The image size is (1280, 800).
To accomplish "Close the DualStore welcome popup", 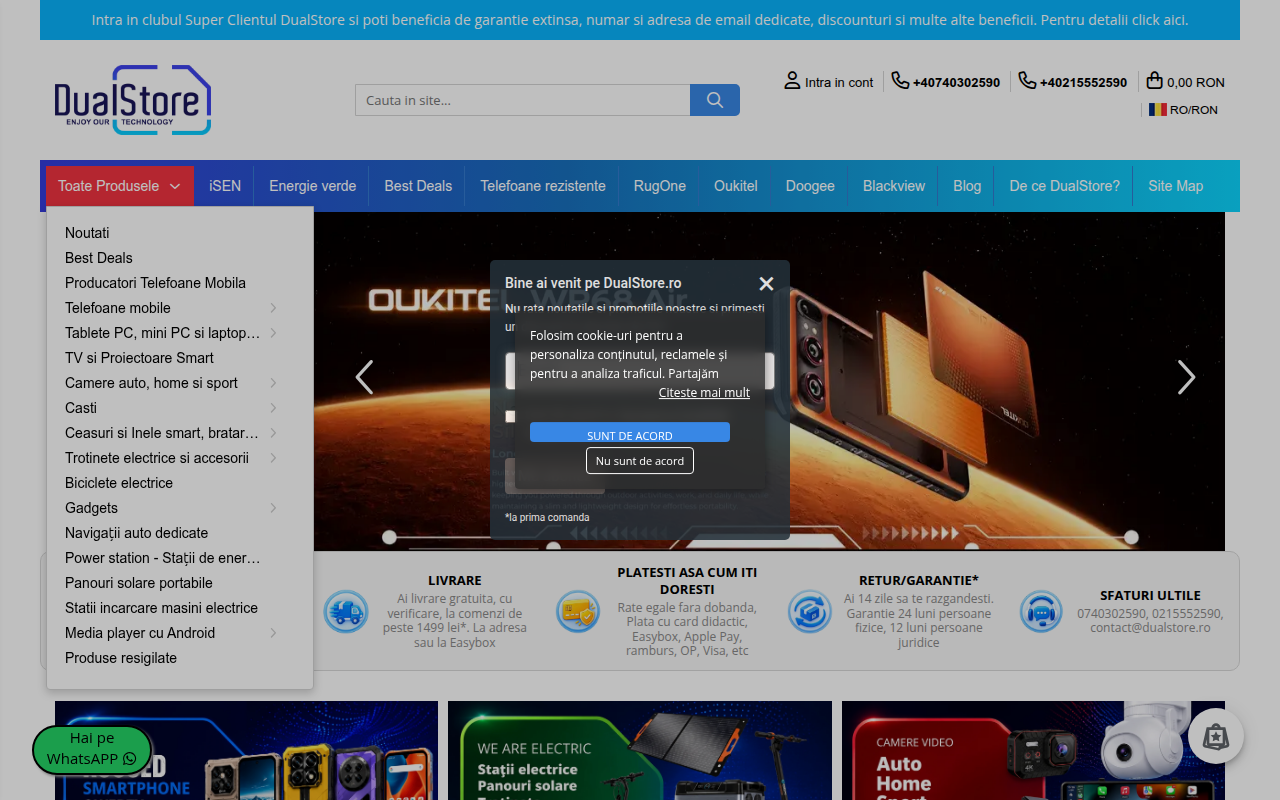I will pyautogui.click(x=766, y=284).
